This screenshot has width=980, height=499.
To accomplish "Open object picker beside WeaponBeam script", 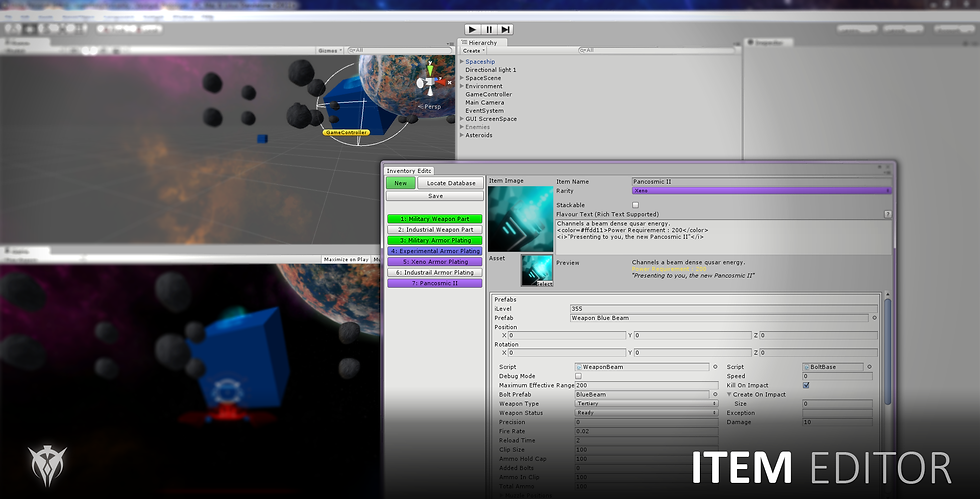I will (x=715, y=367).
